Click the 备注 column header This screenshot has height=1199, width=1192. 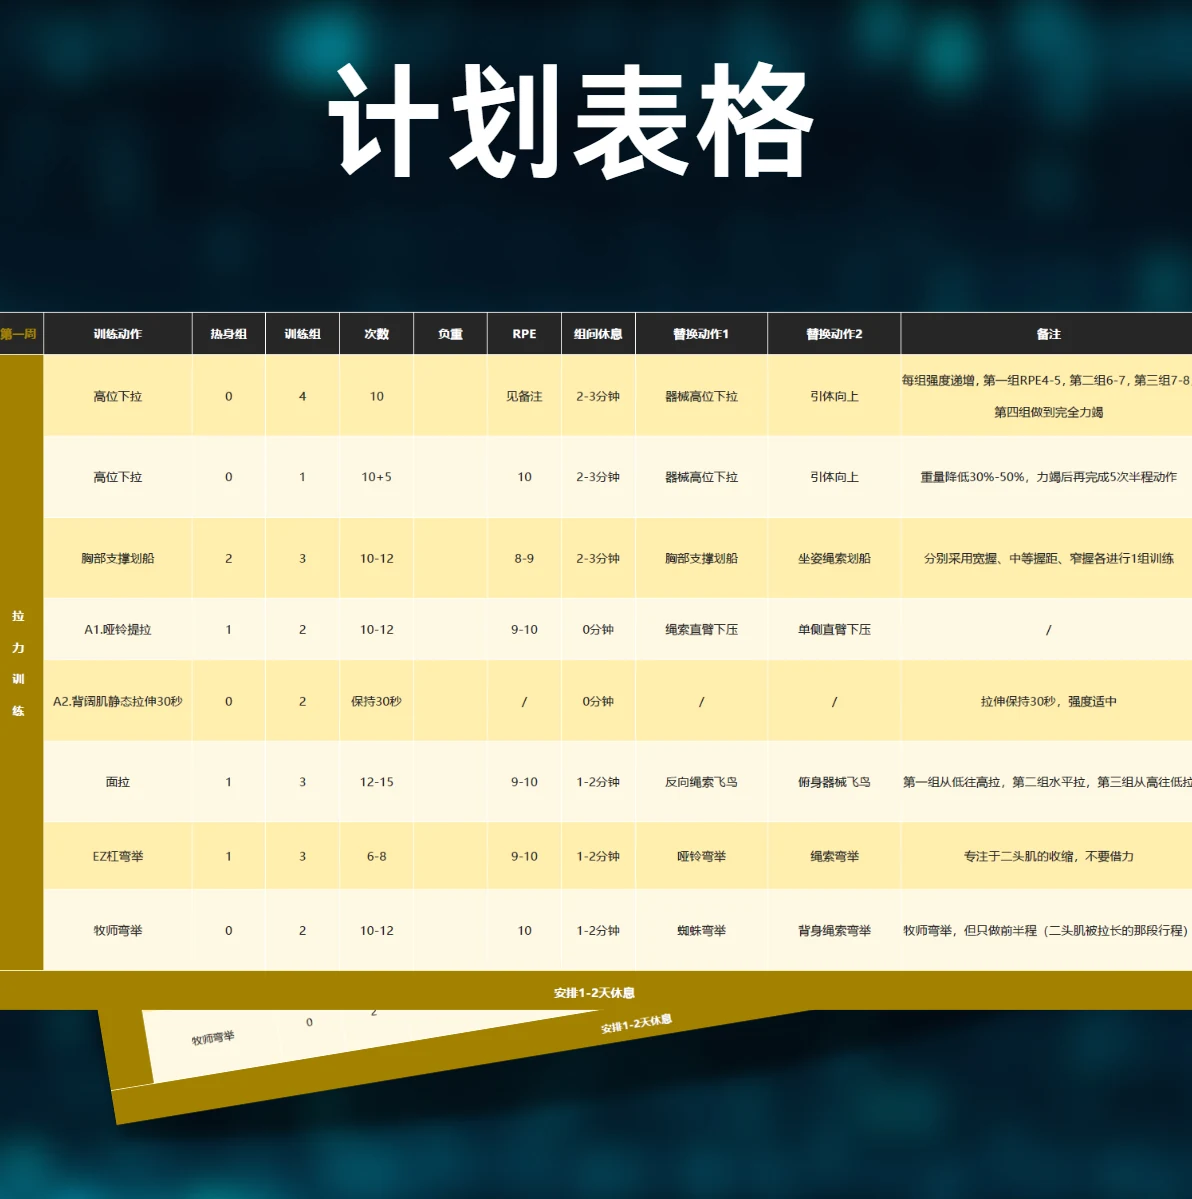pos(1048,333)
